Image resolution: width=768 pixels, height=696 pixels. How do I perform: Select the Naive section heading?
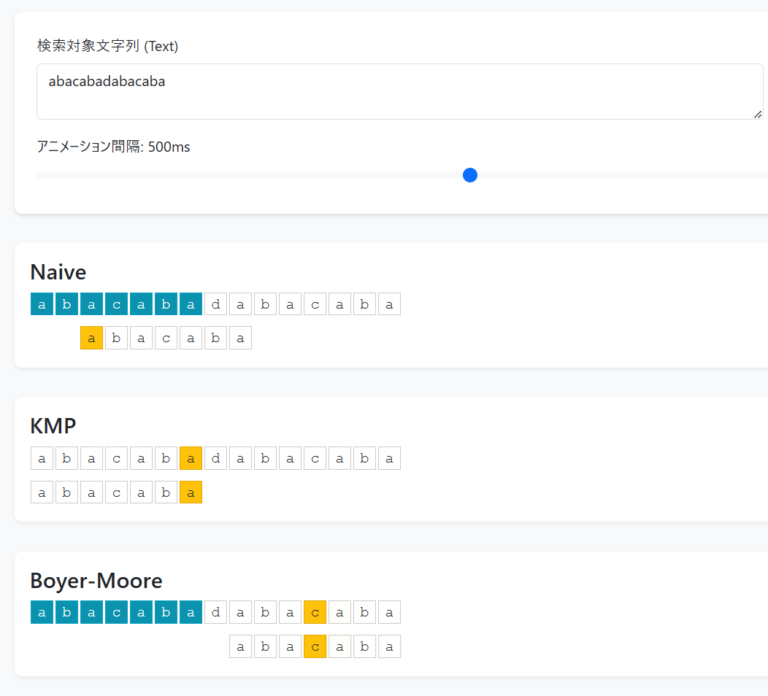point(58,272)
